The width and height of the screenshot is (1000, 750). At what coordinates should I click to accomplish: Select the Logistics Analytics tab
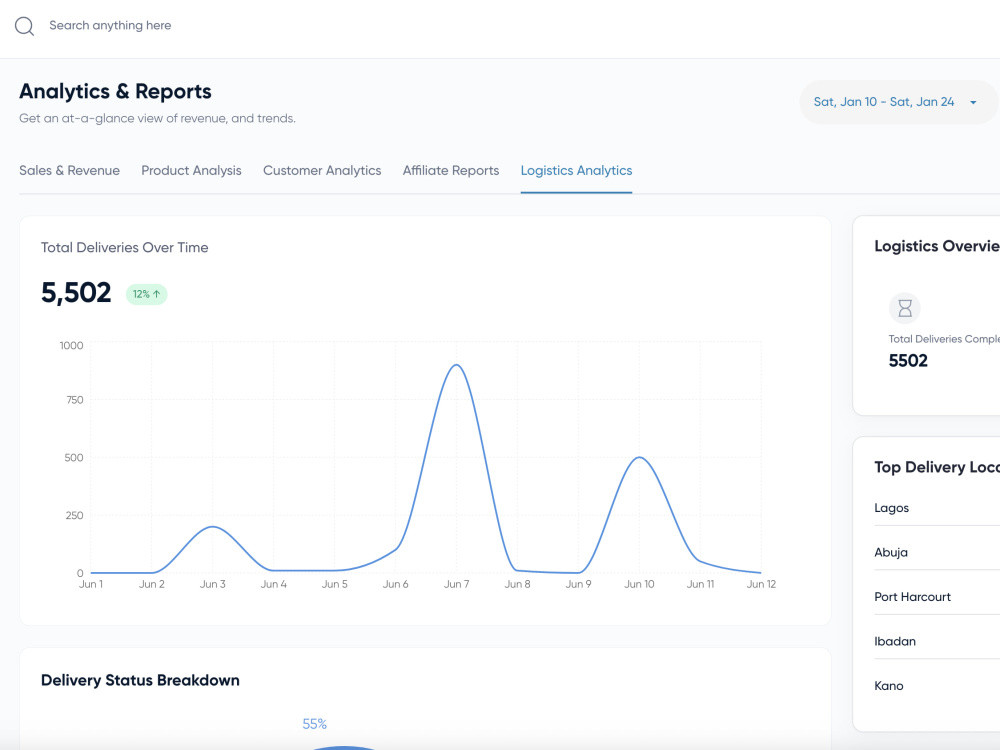(577, 170)
